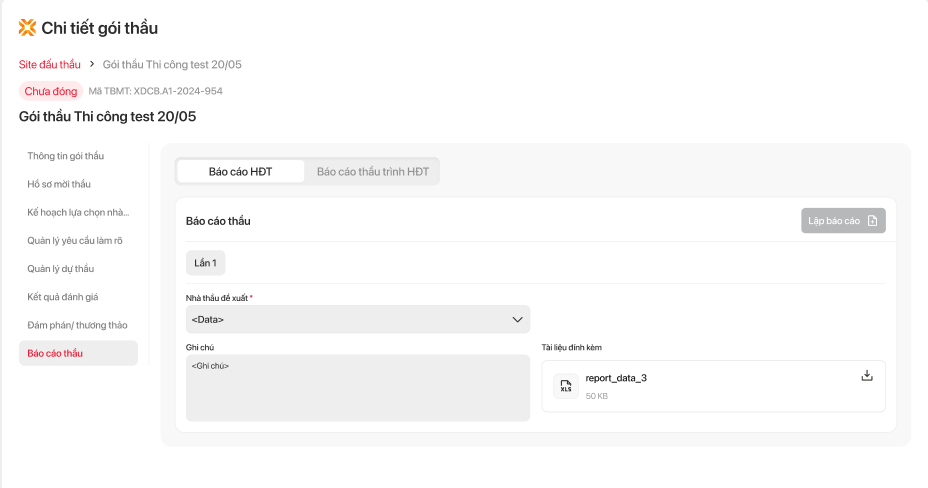Viewport: 928px width, 488px height.
Task: Open Kế hoạch lựa chọn nhà... menu item
Action: (x=78, y=212)
